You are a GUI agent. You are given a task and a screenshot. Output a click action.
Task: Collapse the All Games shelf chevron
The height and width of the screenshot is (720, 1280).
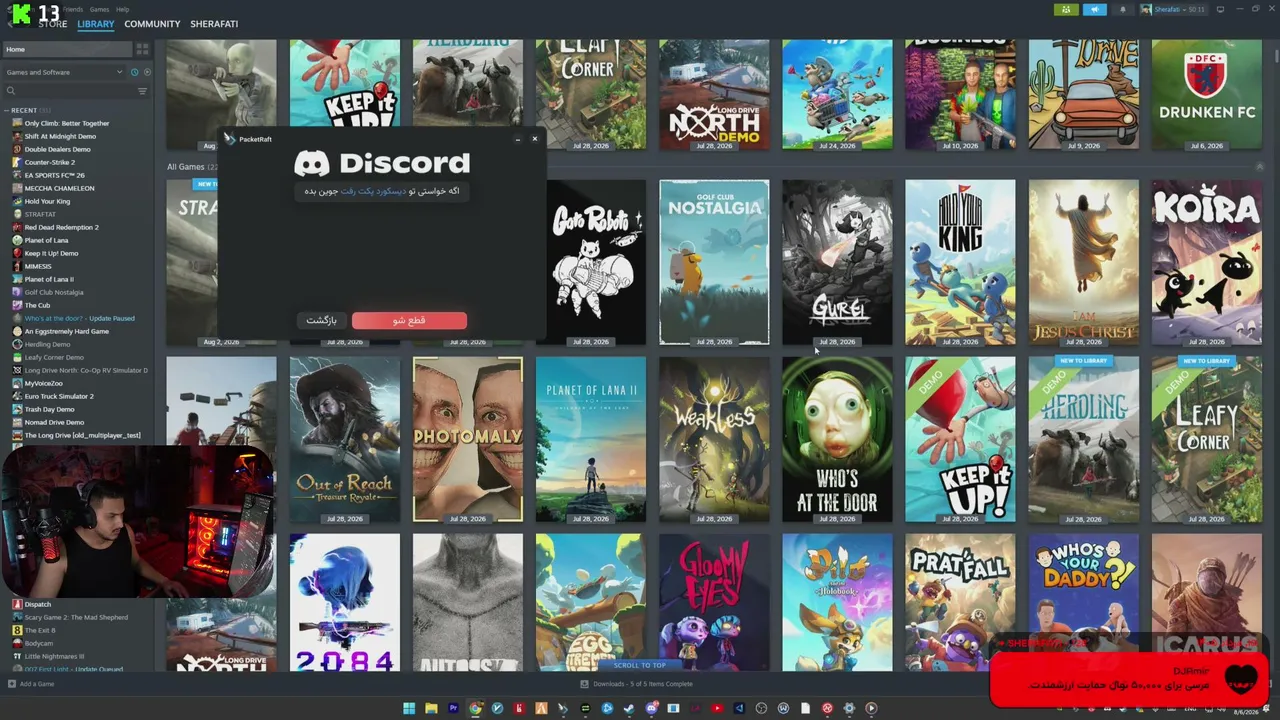[1259, 166]
